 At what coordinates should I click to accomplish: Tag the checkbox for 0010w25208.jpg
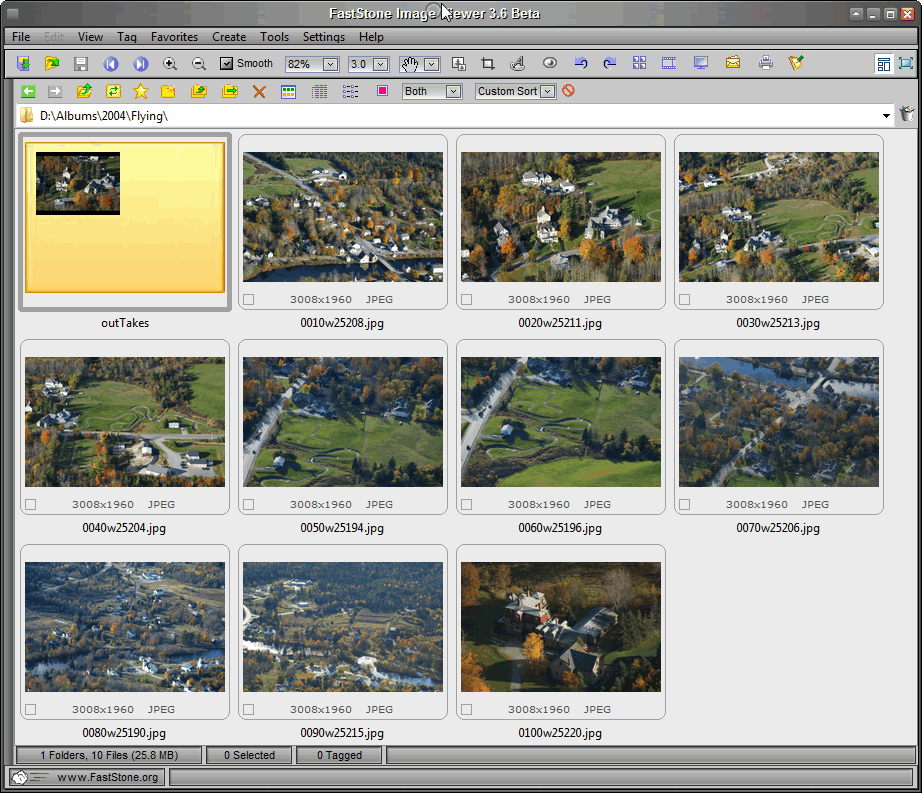(249, 300)
